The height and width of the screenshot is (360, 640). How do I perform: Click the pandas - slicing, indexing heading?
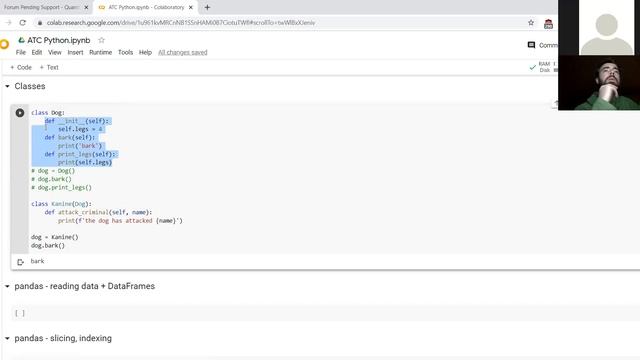click(x=63, y=338)
